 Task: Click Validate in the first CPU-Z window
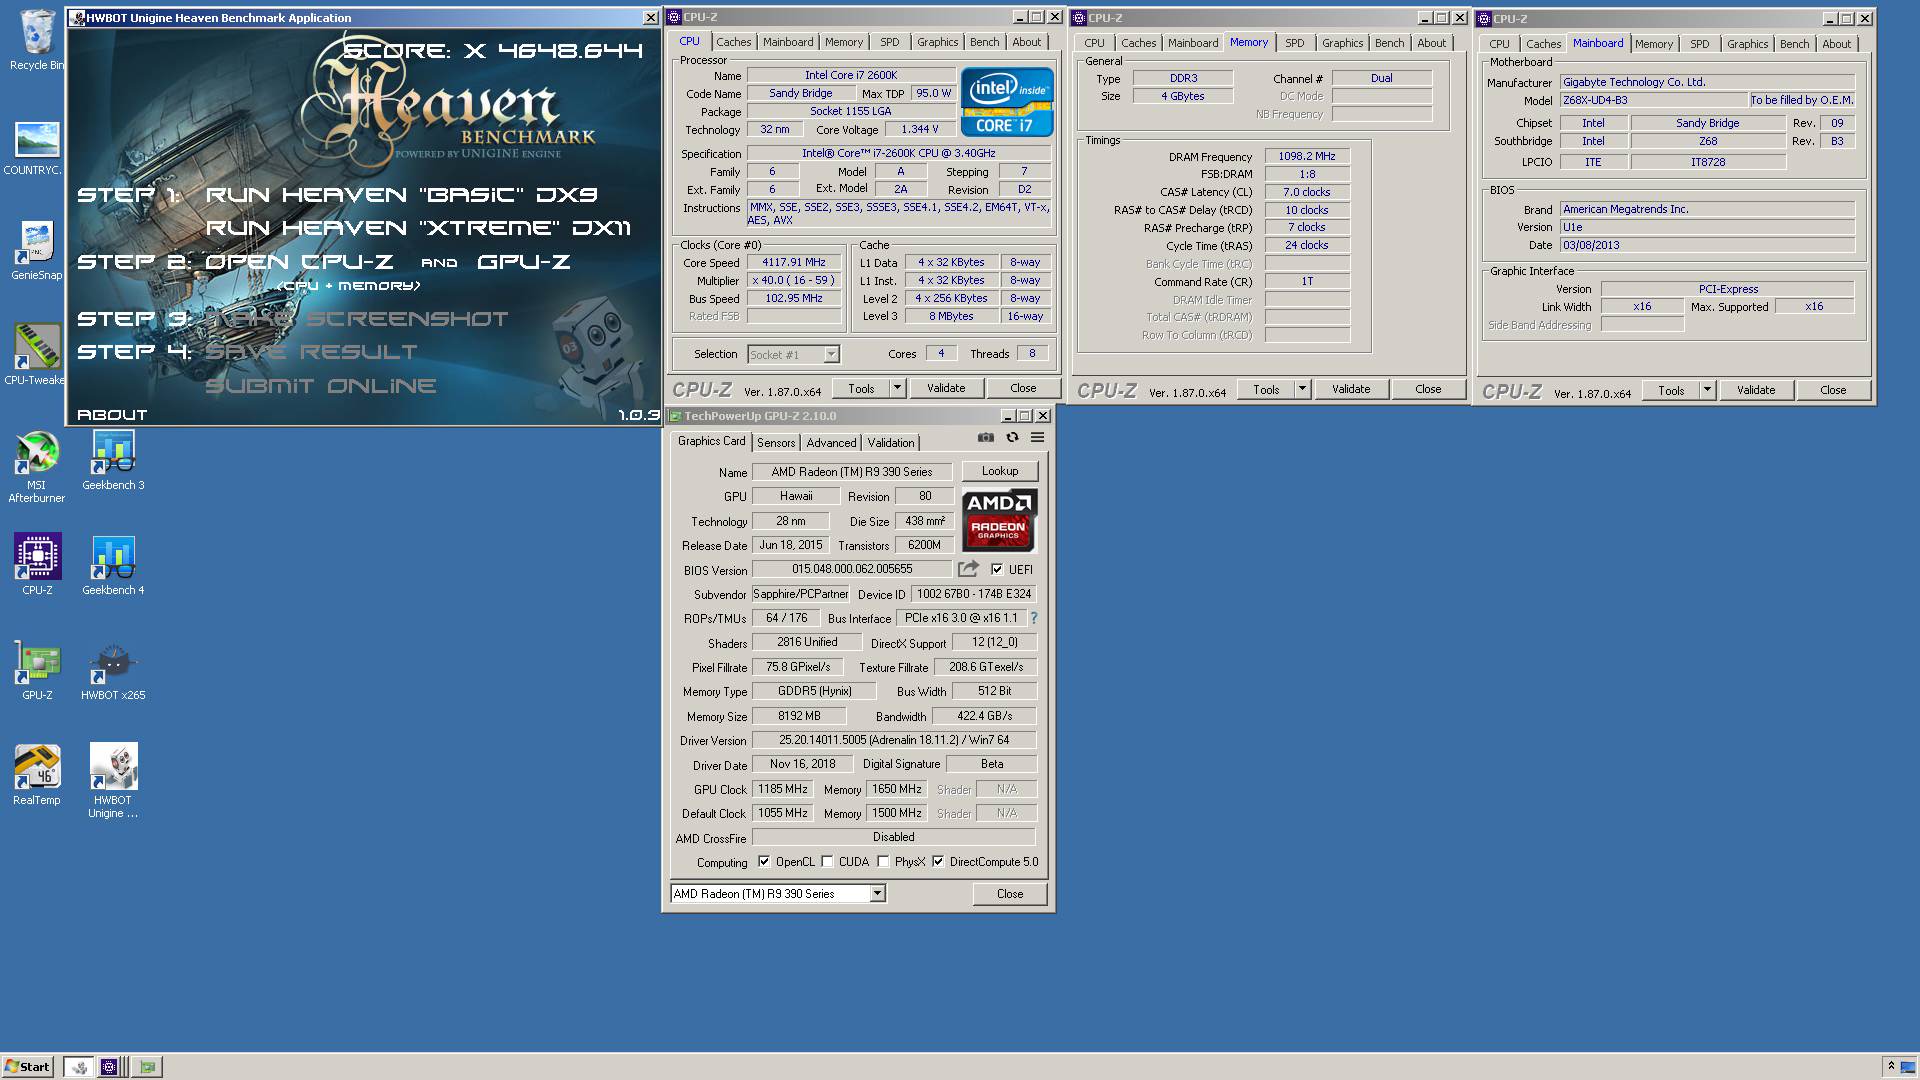coord(946,388)
